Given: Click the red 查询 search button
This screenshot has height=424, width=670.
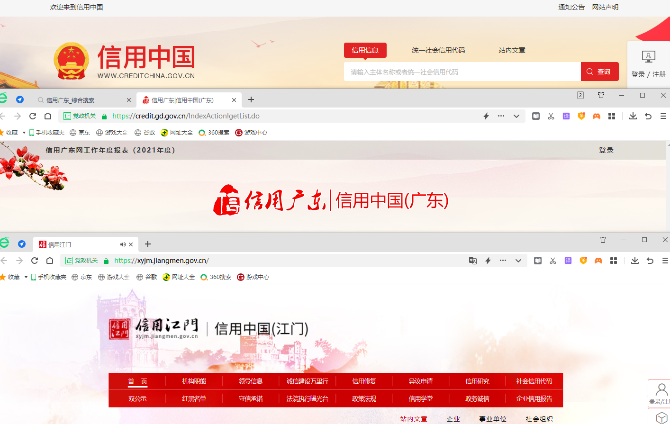Looking at the screenshot, I should (x=599, y=72).
